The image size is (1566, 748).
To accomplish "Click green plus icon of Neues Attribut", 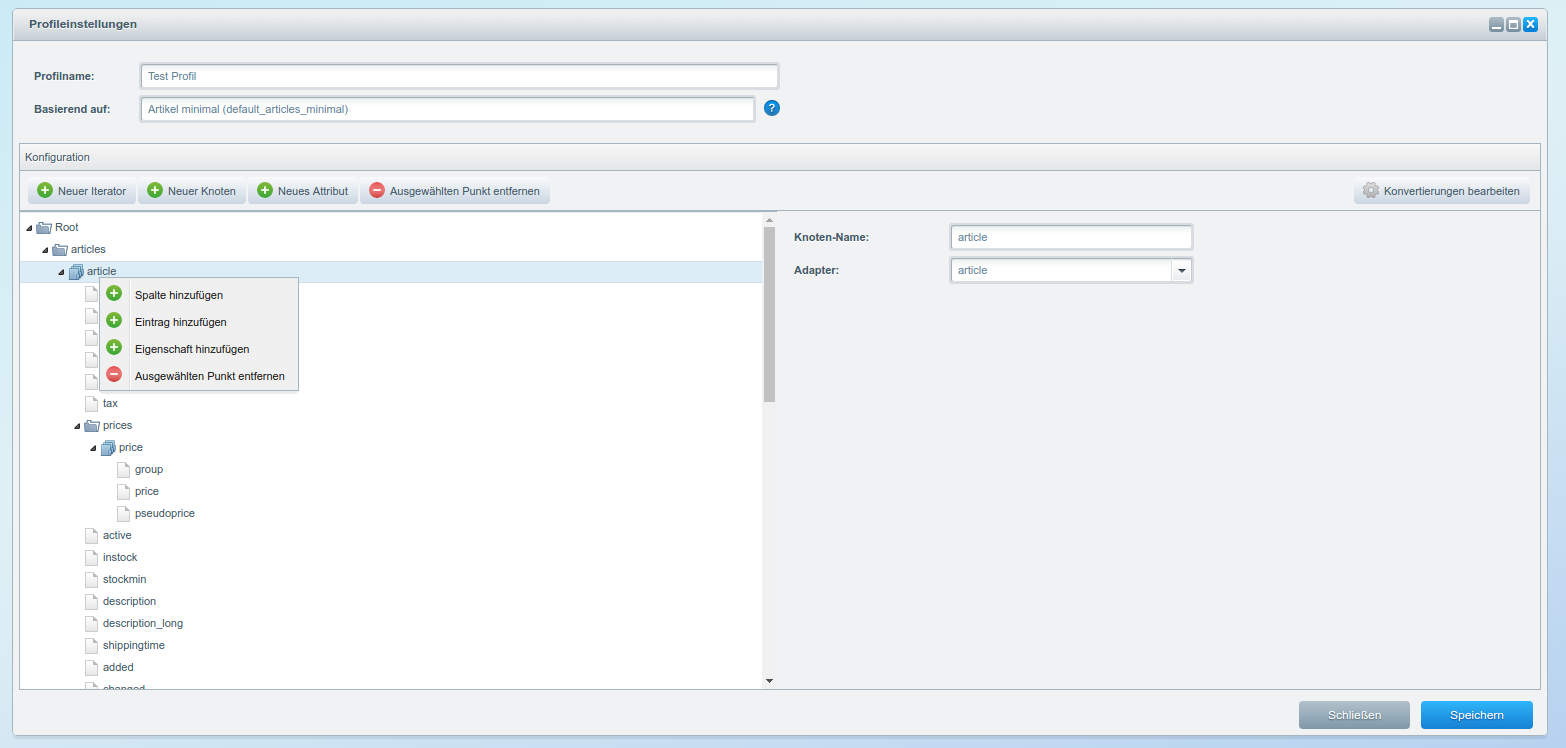I will coord(265,190).
